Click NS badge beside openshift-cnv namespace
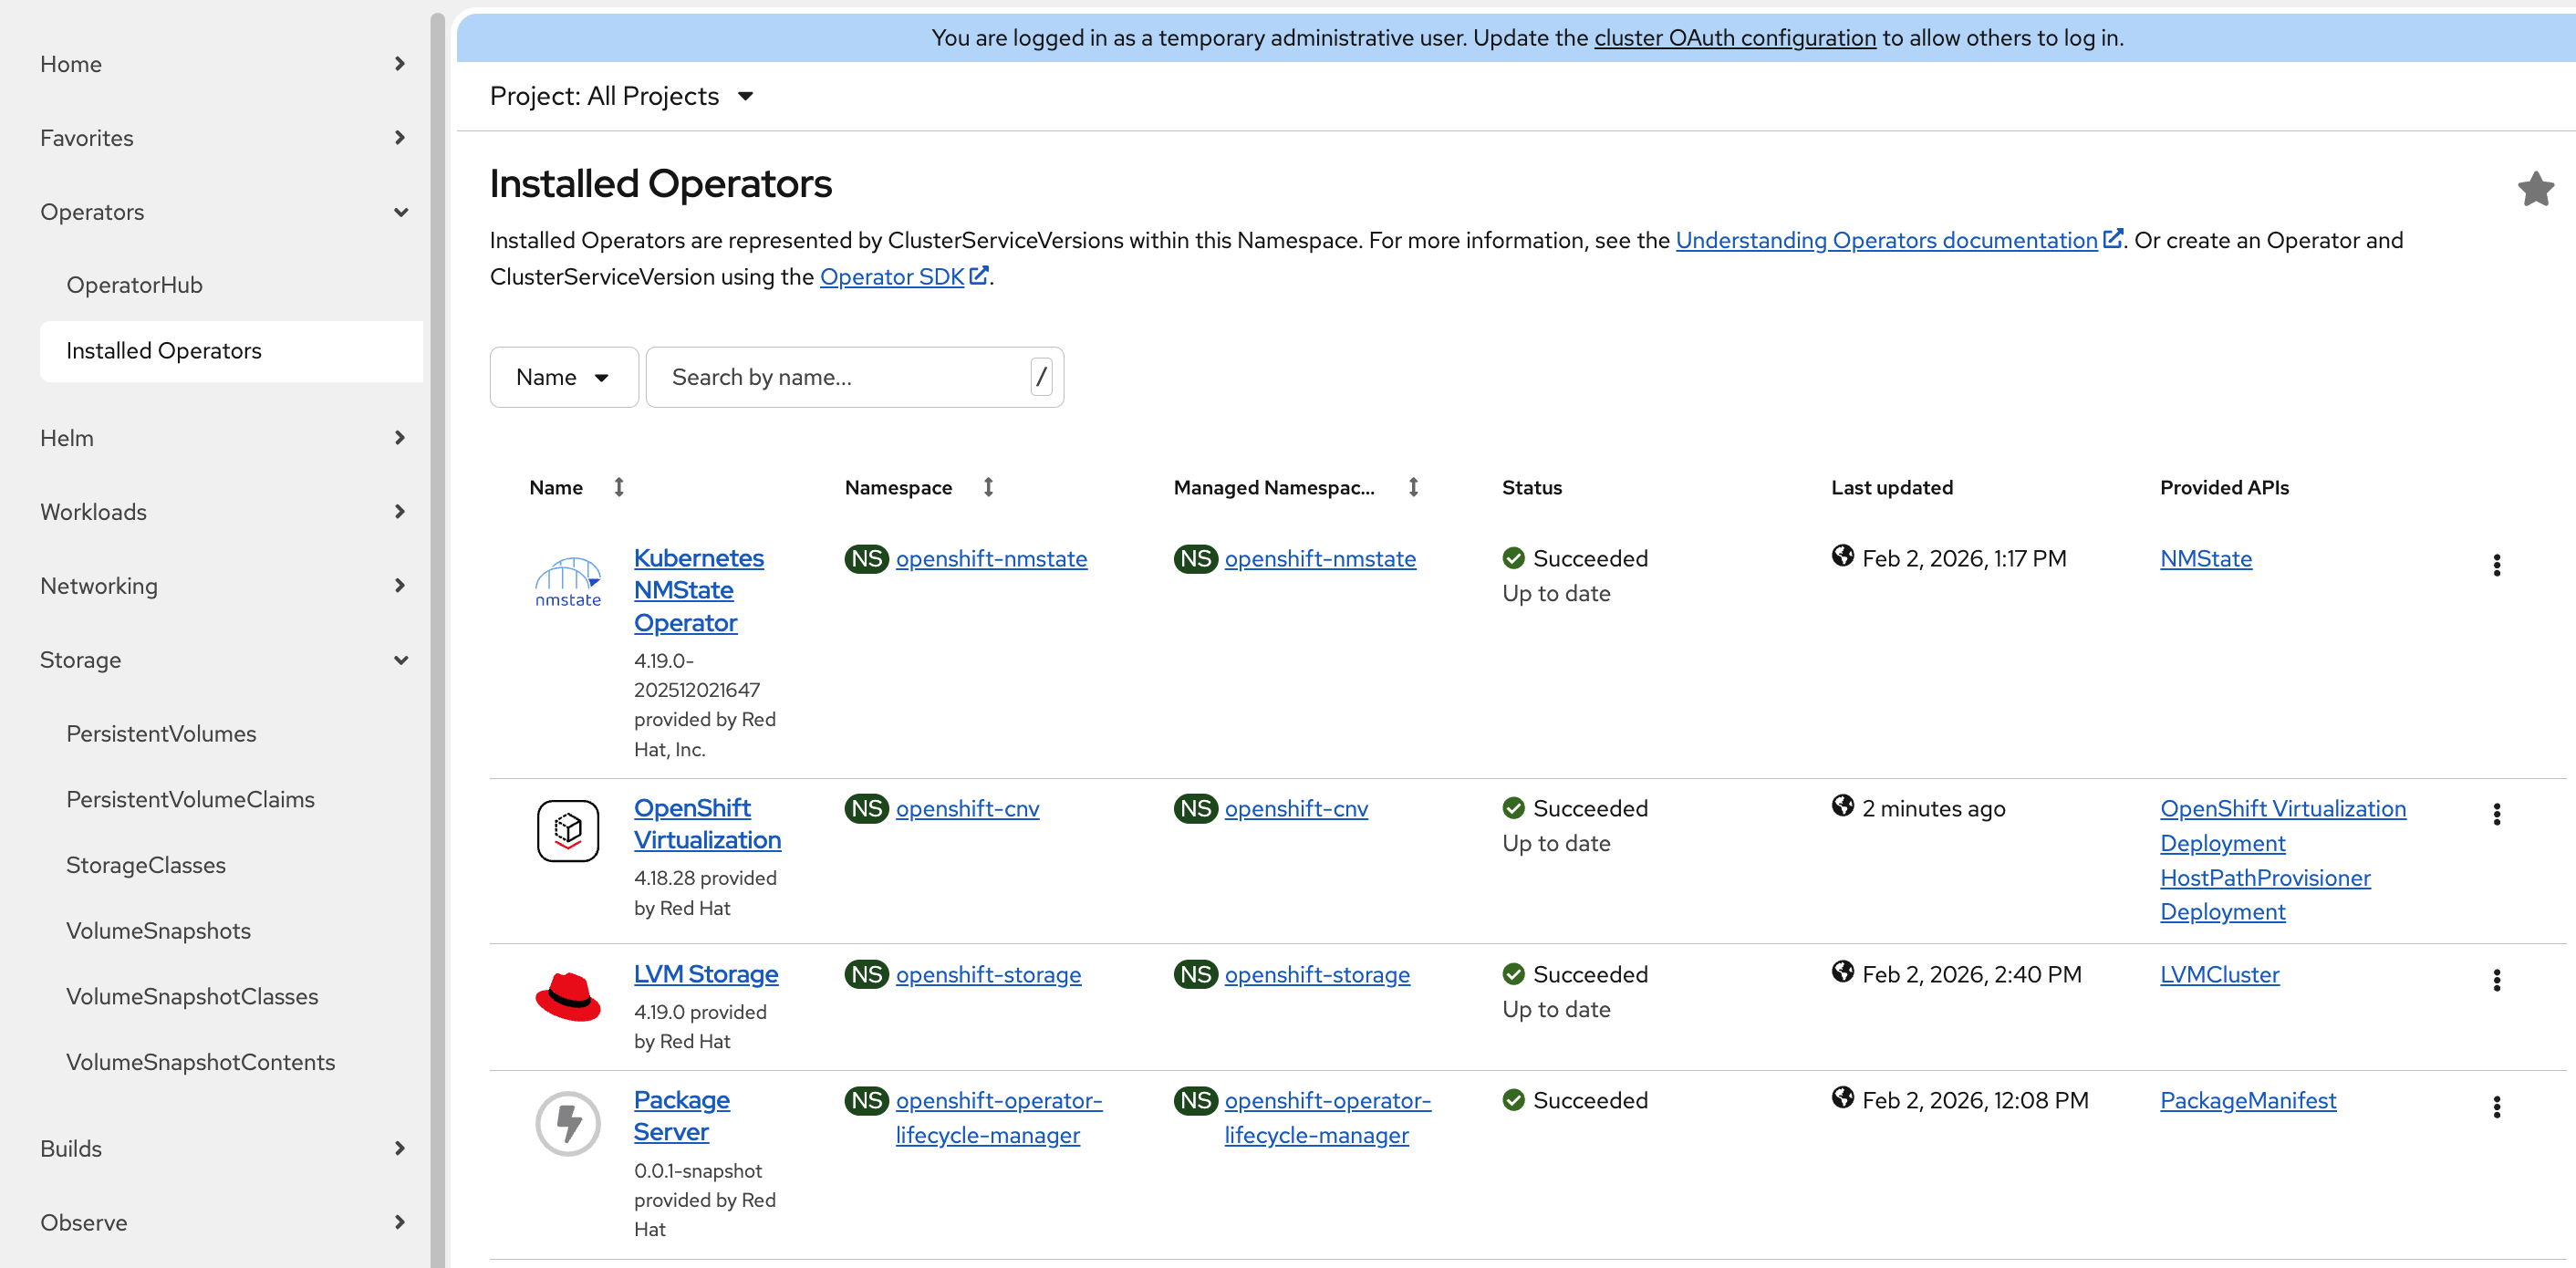 (x=866, y=808)
